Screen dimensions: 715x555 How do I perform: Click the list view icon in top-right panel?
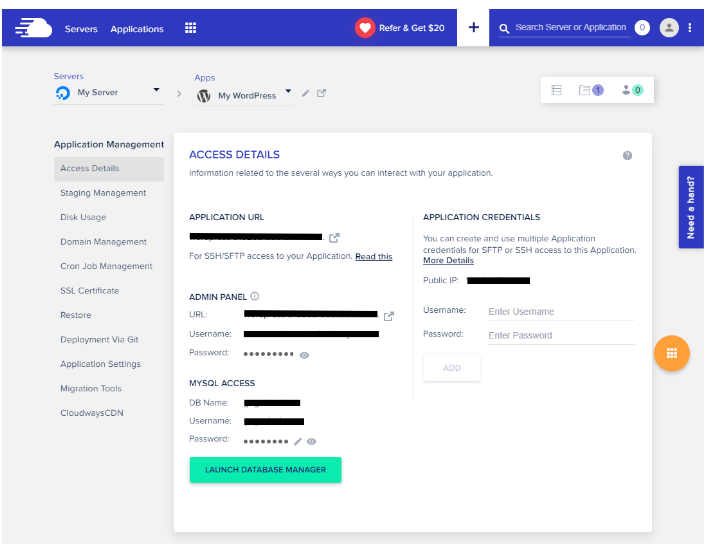(556, 90)
